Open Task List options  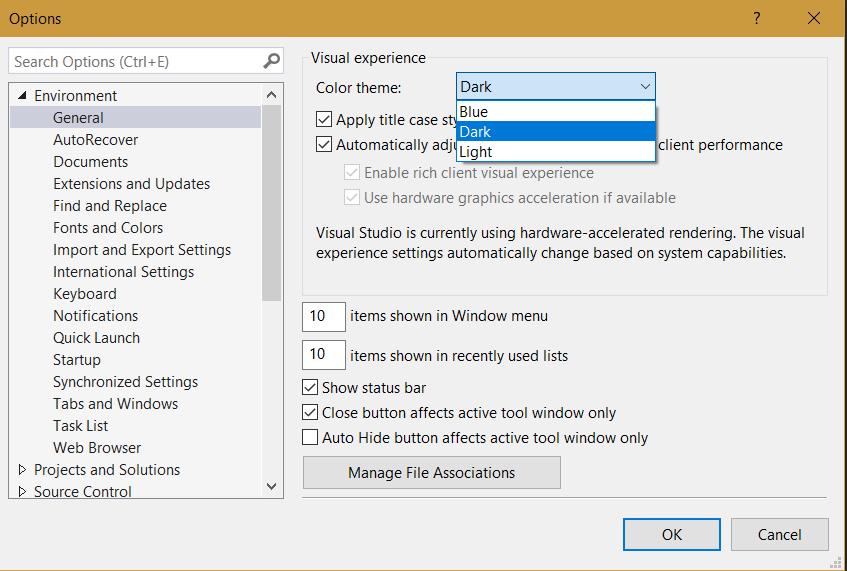(x=80, y=426)
